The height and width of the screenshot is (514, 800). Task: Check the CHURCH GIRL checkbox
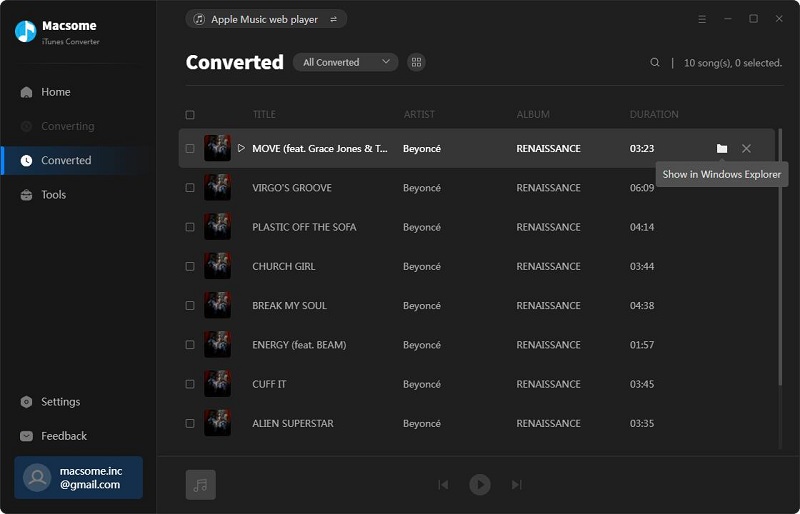[190, 266]
